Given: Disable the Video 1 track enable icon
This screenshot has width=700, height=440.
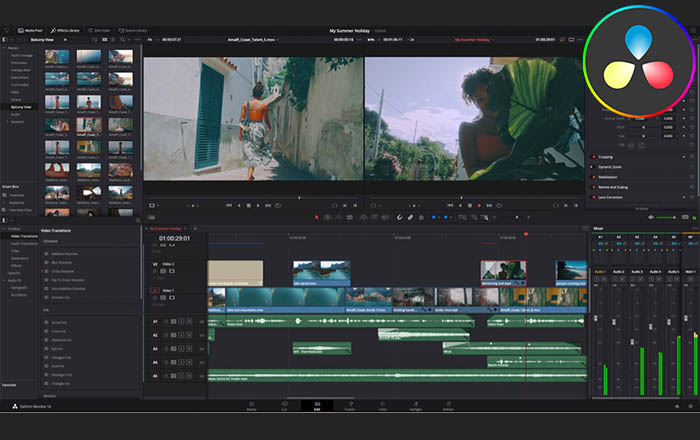Looking at the screenshot, I should point(172,298).
